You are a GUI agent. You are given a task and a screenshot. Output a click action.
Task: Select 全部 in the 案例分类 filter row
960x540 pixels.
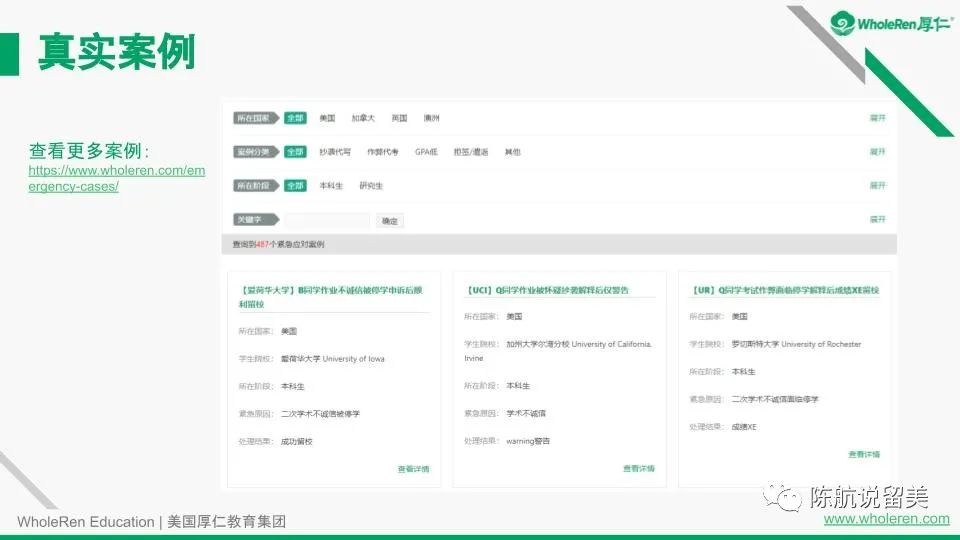295,152
